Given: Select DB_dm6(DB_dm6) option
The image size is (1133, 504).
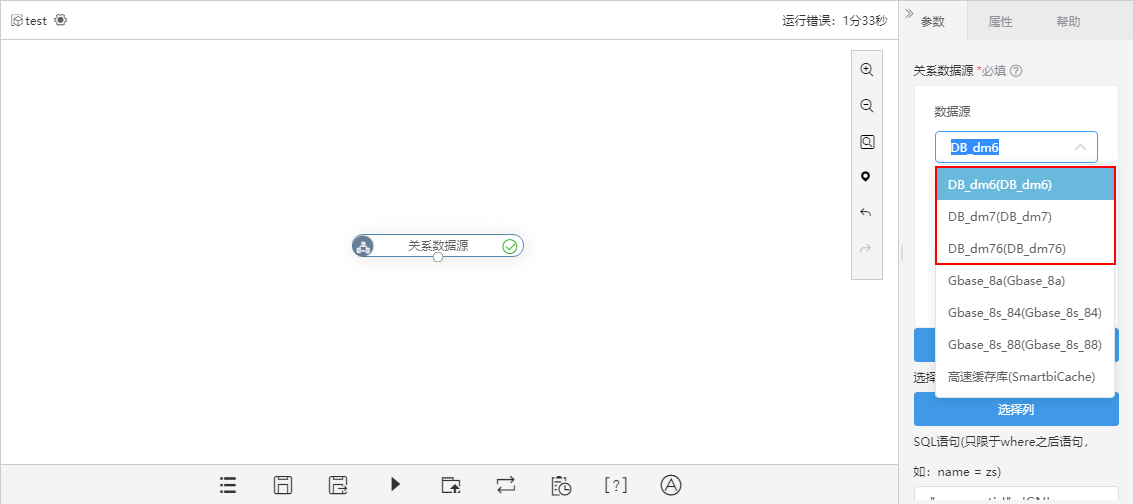Looking at the screenshot, I should tap(1025, 184).
